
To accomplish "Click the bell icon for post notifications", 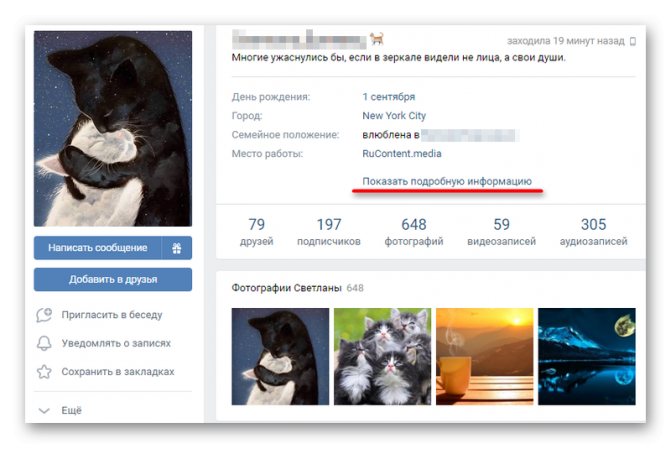I will tap(44, 343).
